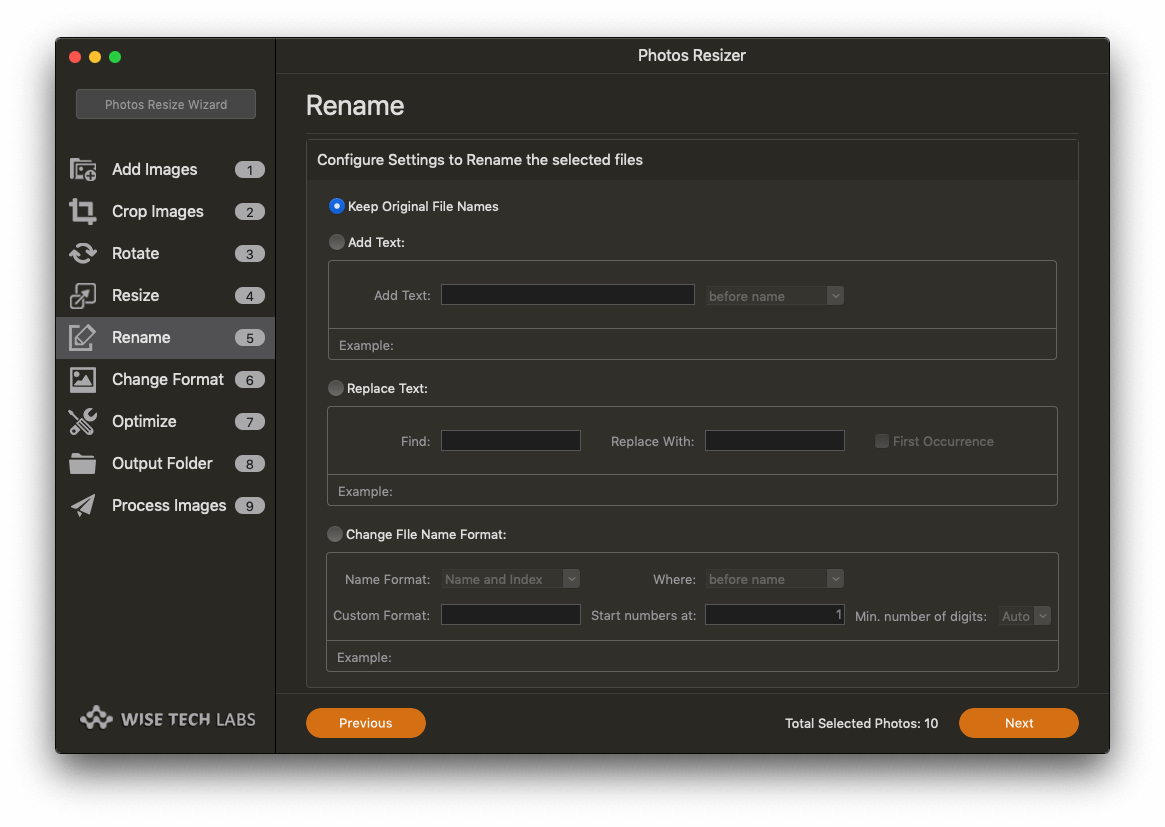Go to the Add Images step
The width and height of the screenshot is (1165, 827).
tap(155, 169)
